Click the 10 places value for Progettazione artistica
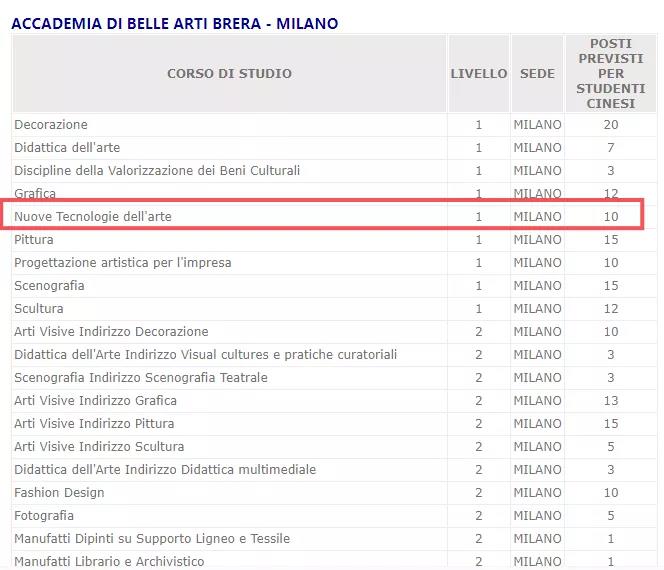This screenshot has height=570, width=664. [611, 263]
